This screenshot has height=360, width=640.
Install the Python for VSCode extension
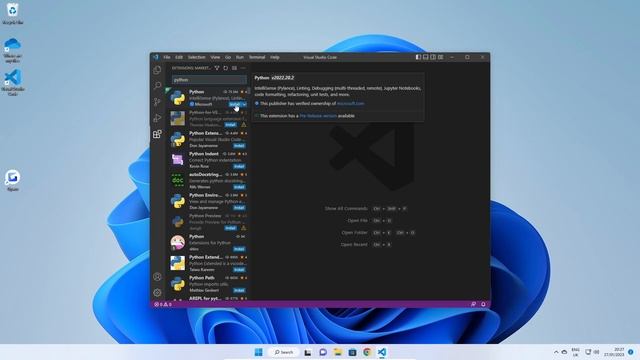pos(231,125)
